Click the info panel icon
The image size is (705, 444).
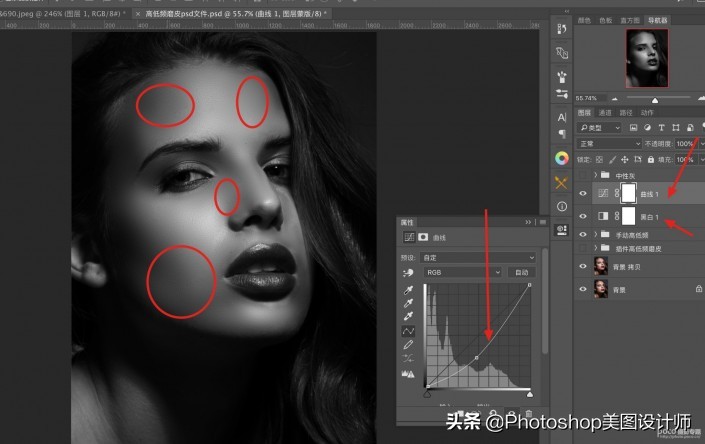561,206
